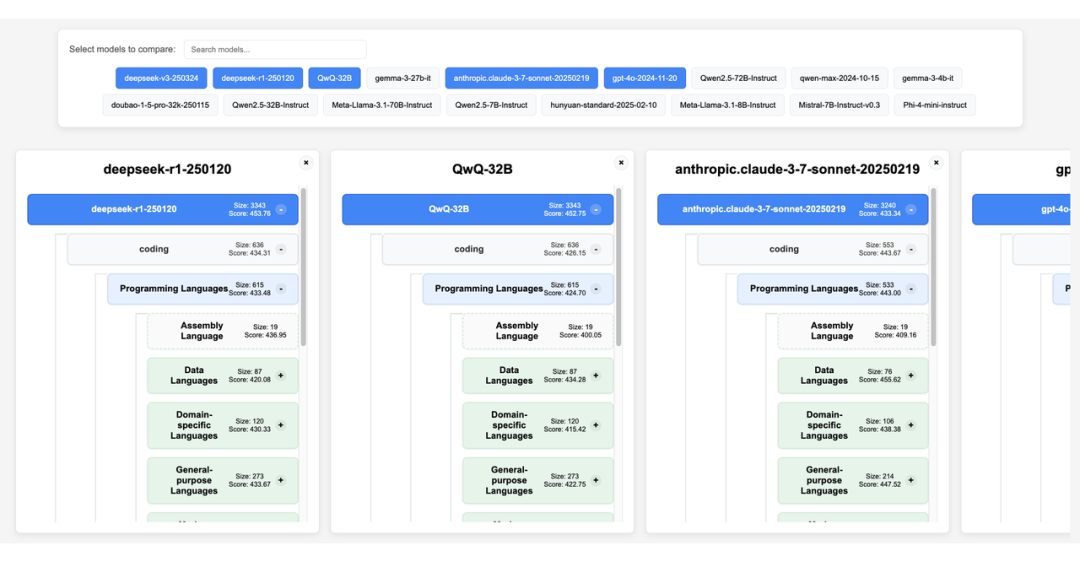Add Meta-Llama-3.1-8B-Instruct to comparison
Image resolution: width=1080 pixels, height=562 pixels.
727,105
